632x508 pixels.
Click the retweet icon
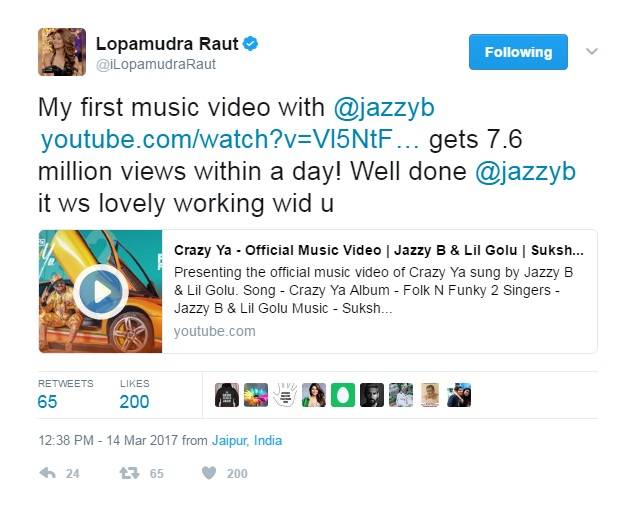click(129, 473)
